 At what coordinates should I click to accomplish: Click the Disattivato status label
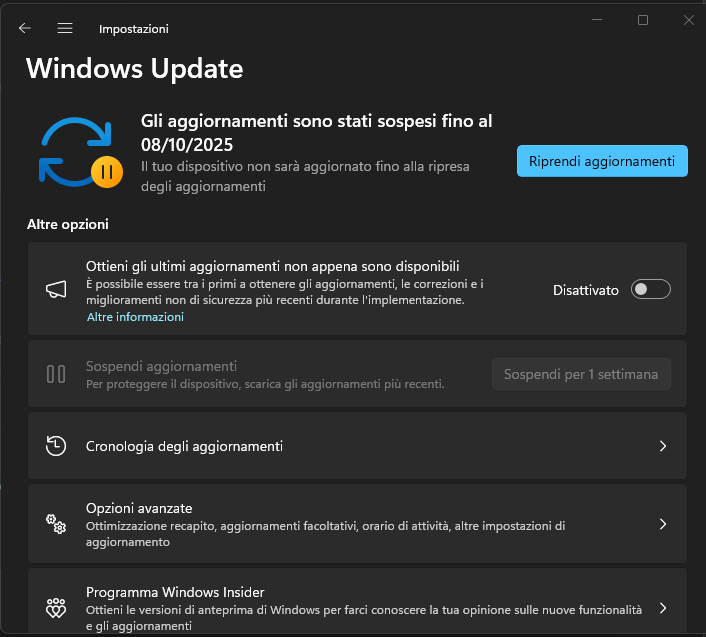586,290
